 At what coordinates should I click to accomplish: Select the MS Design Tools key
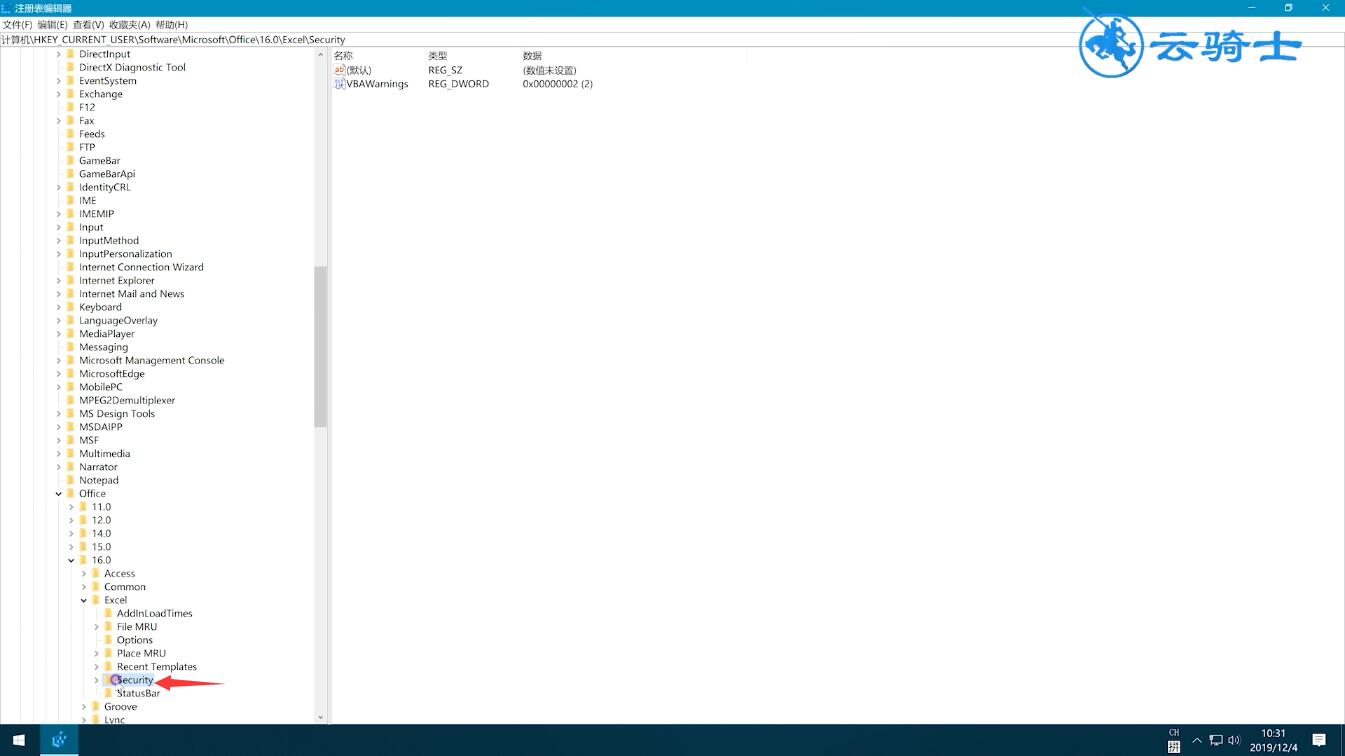click(117, 414)
